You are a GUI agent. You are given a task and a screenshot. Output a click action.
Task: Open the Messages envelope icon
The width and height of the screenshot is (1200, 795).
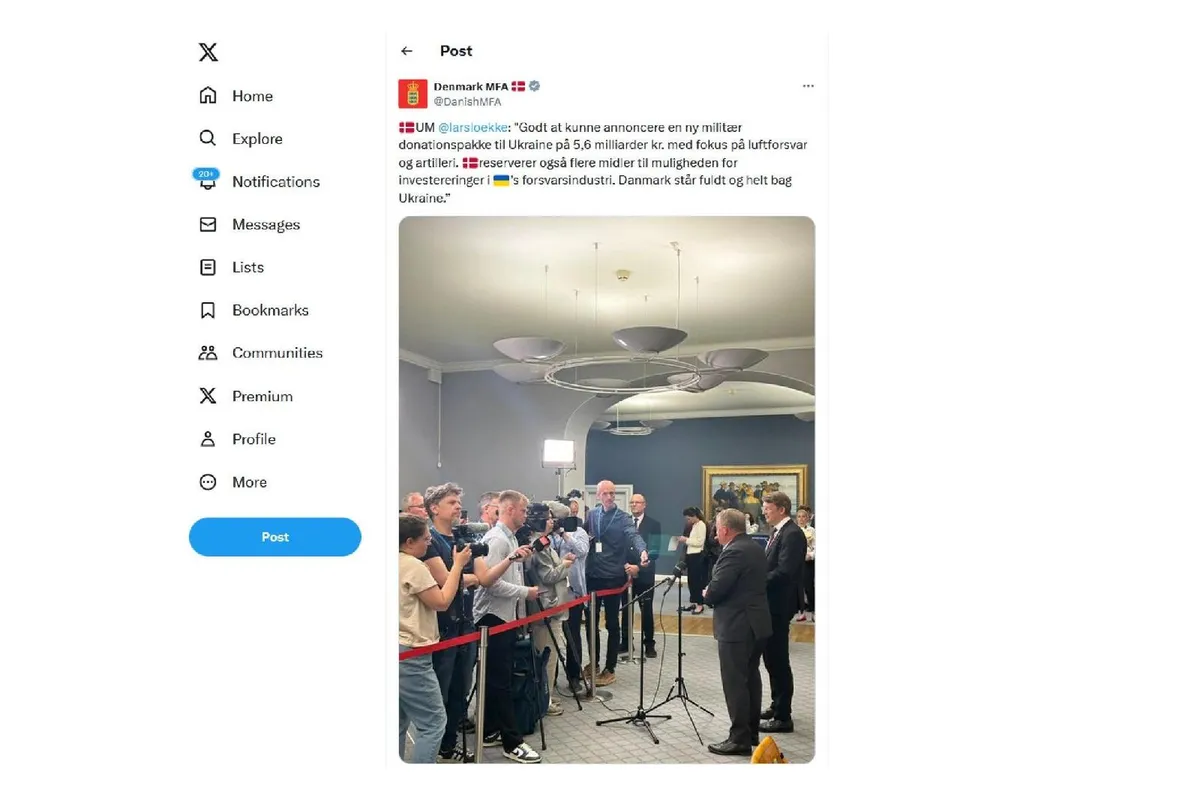(x=208, y=224)
